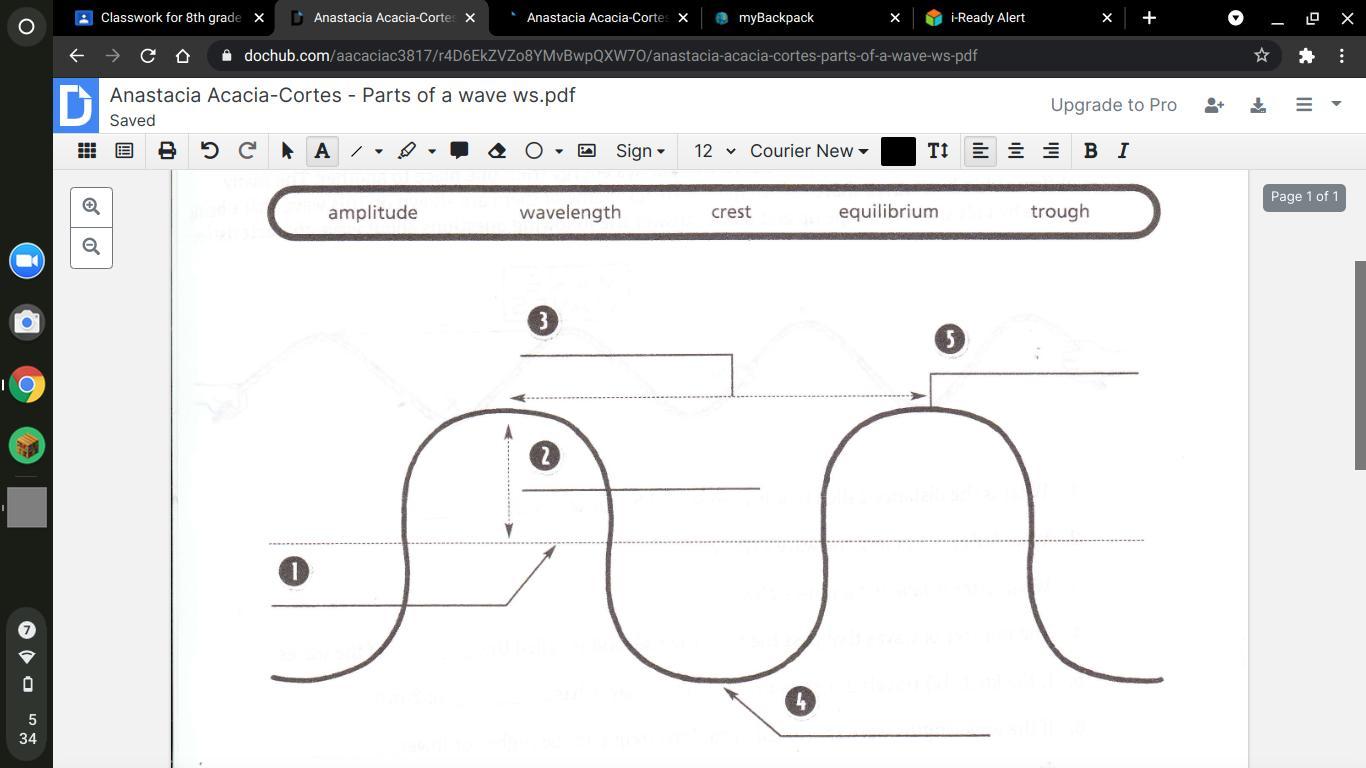Click the Page 1 of 1 indicator

pos(1304,197)
